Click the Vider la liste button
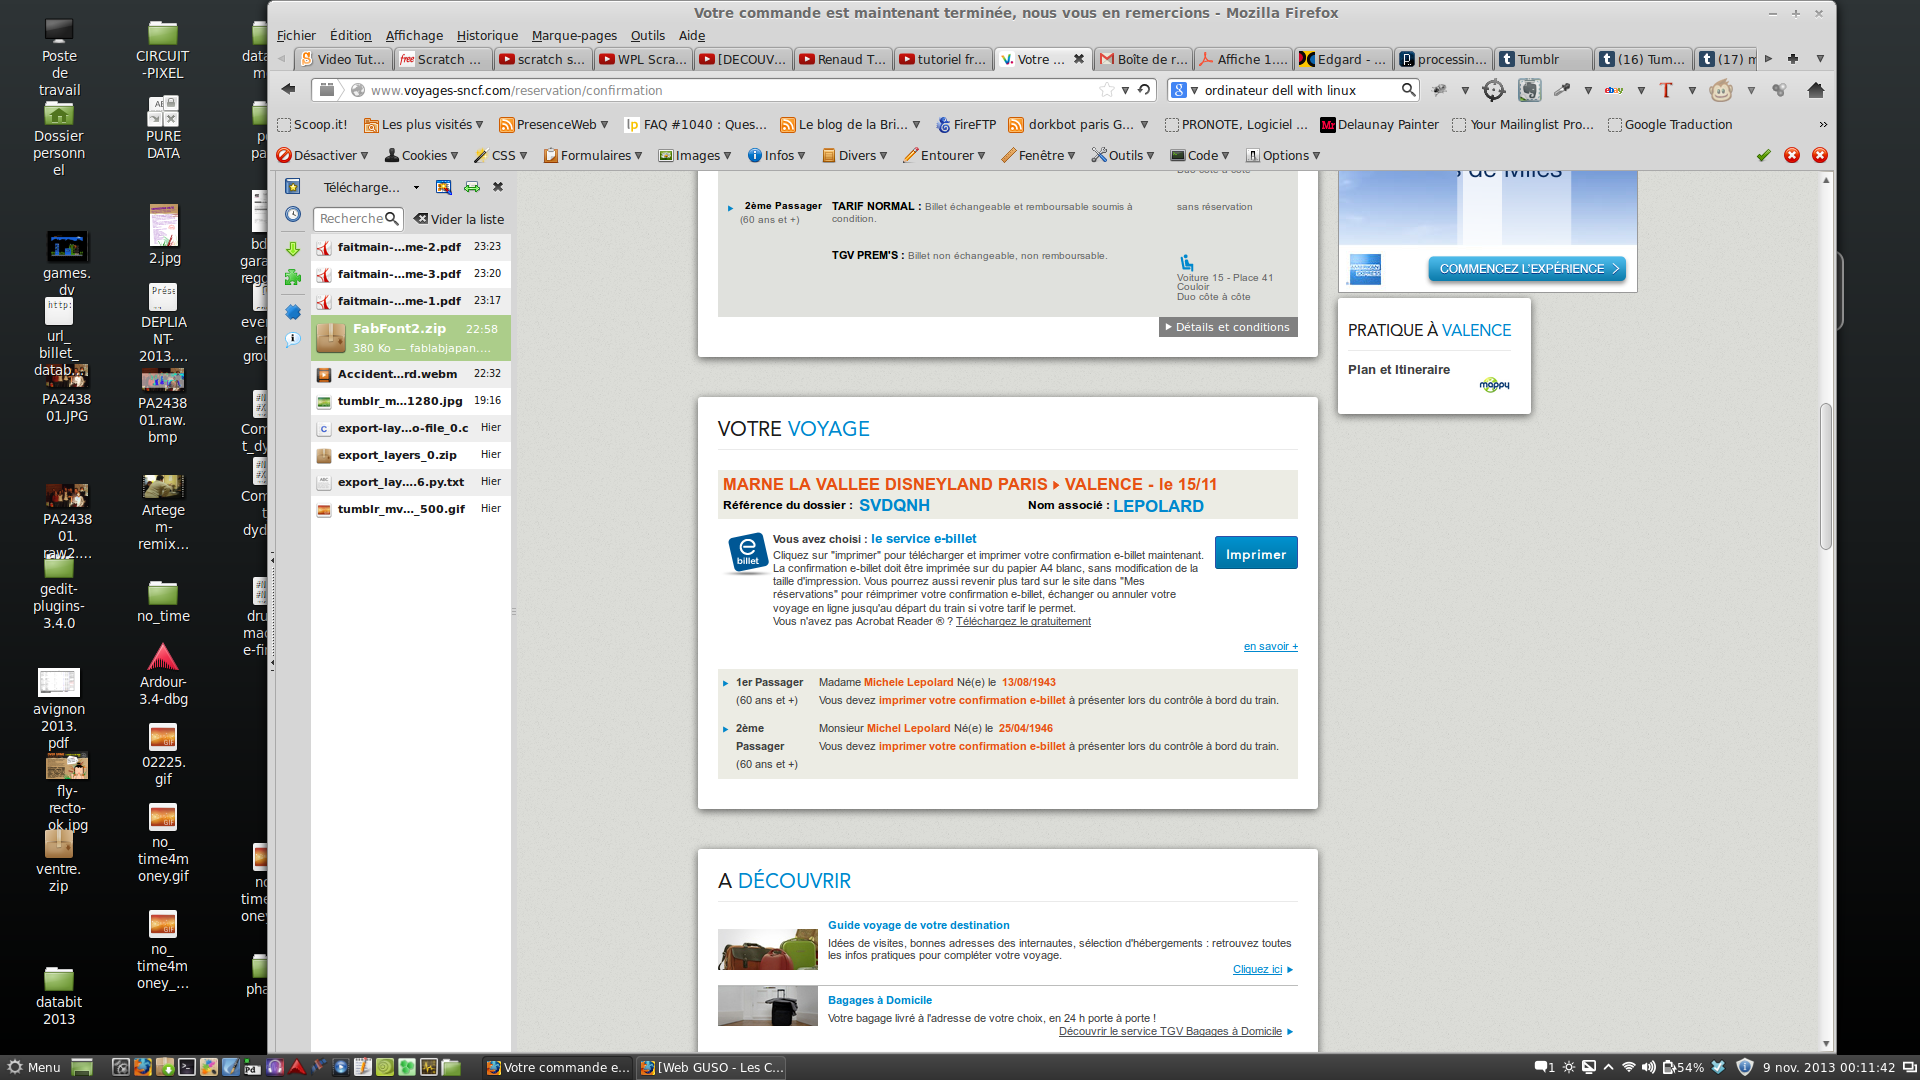1920x1080 pixels. 459,219
